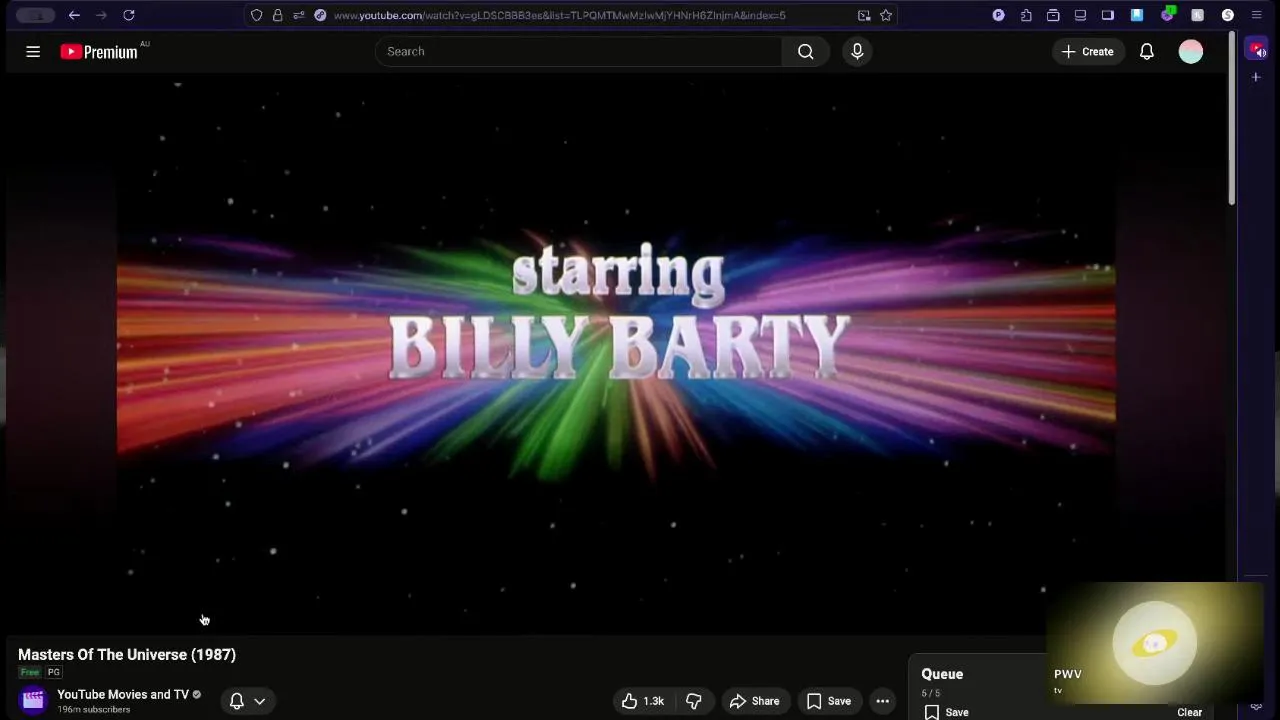Expand the notification preference dropdown chevron
1280x720 pixels.
click(260, 701)
